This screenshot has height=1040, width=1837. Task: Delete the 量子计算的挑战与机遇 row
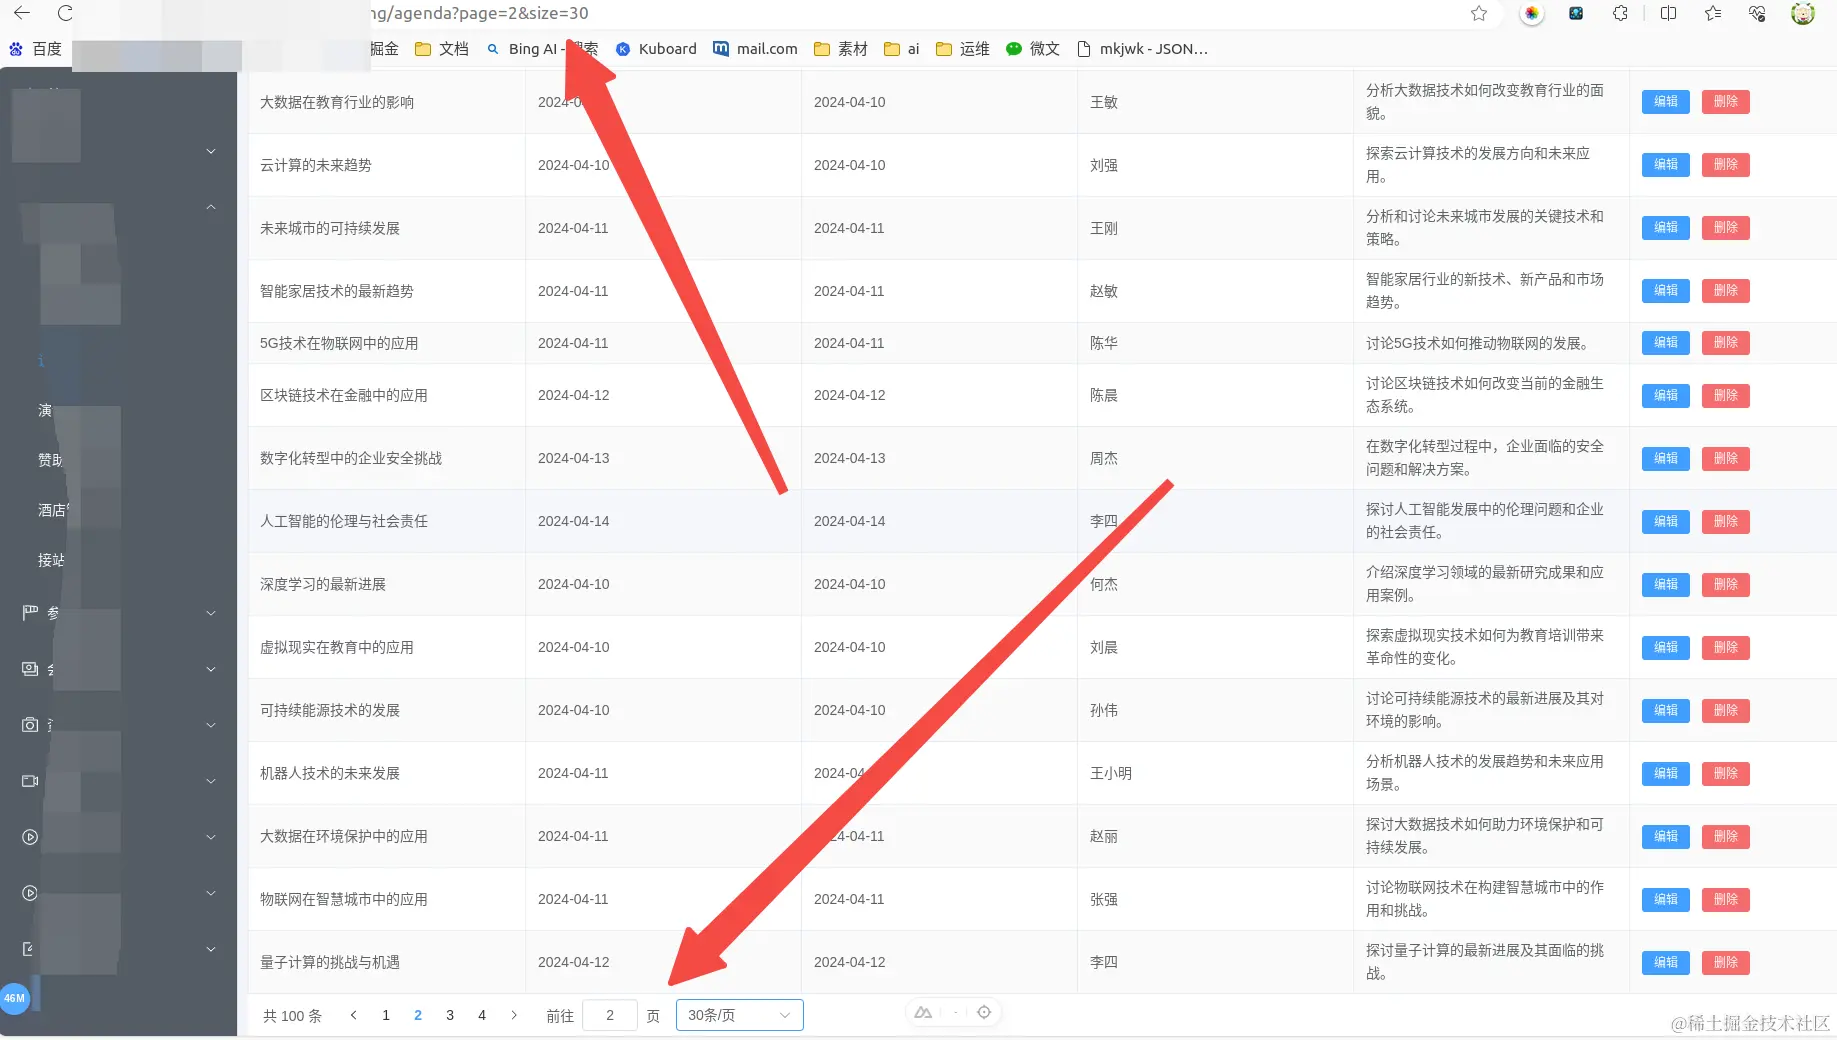(x=1725, y=962)
